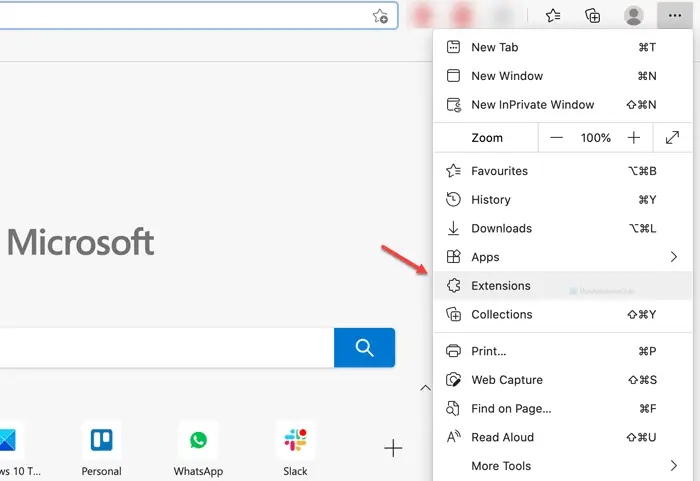The image size is (700, 481).
Task: Open Downloads from the menu
Action: click(x=563, y=228)
